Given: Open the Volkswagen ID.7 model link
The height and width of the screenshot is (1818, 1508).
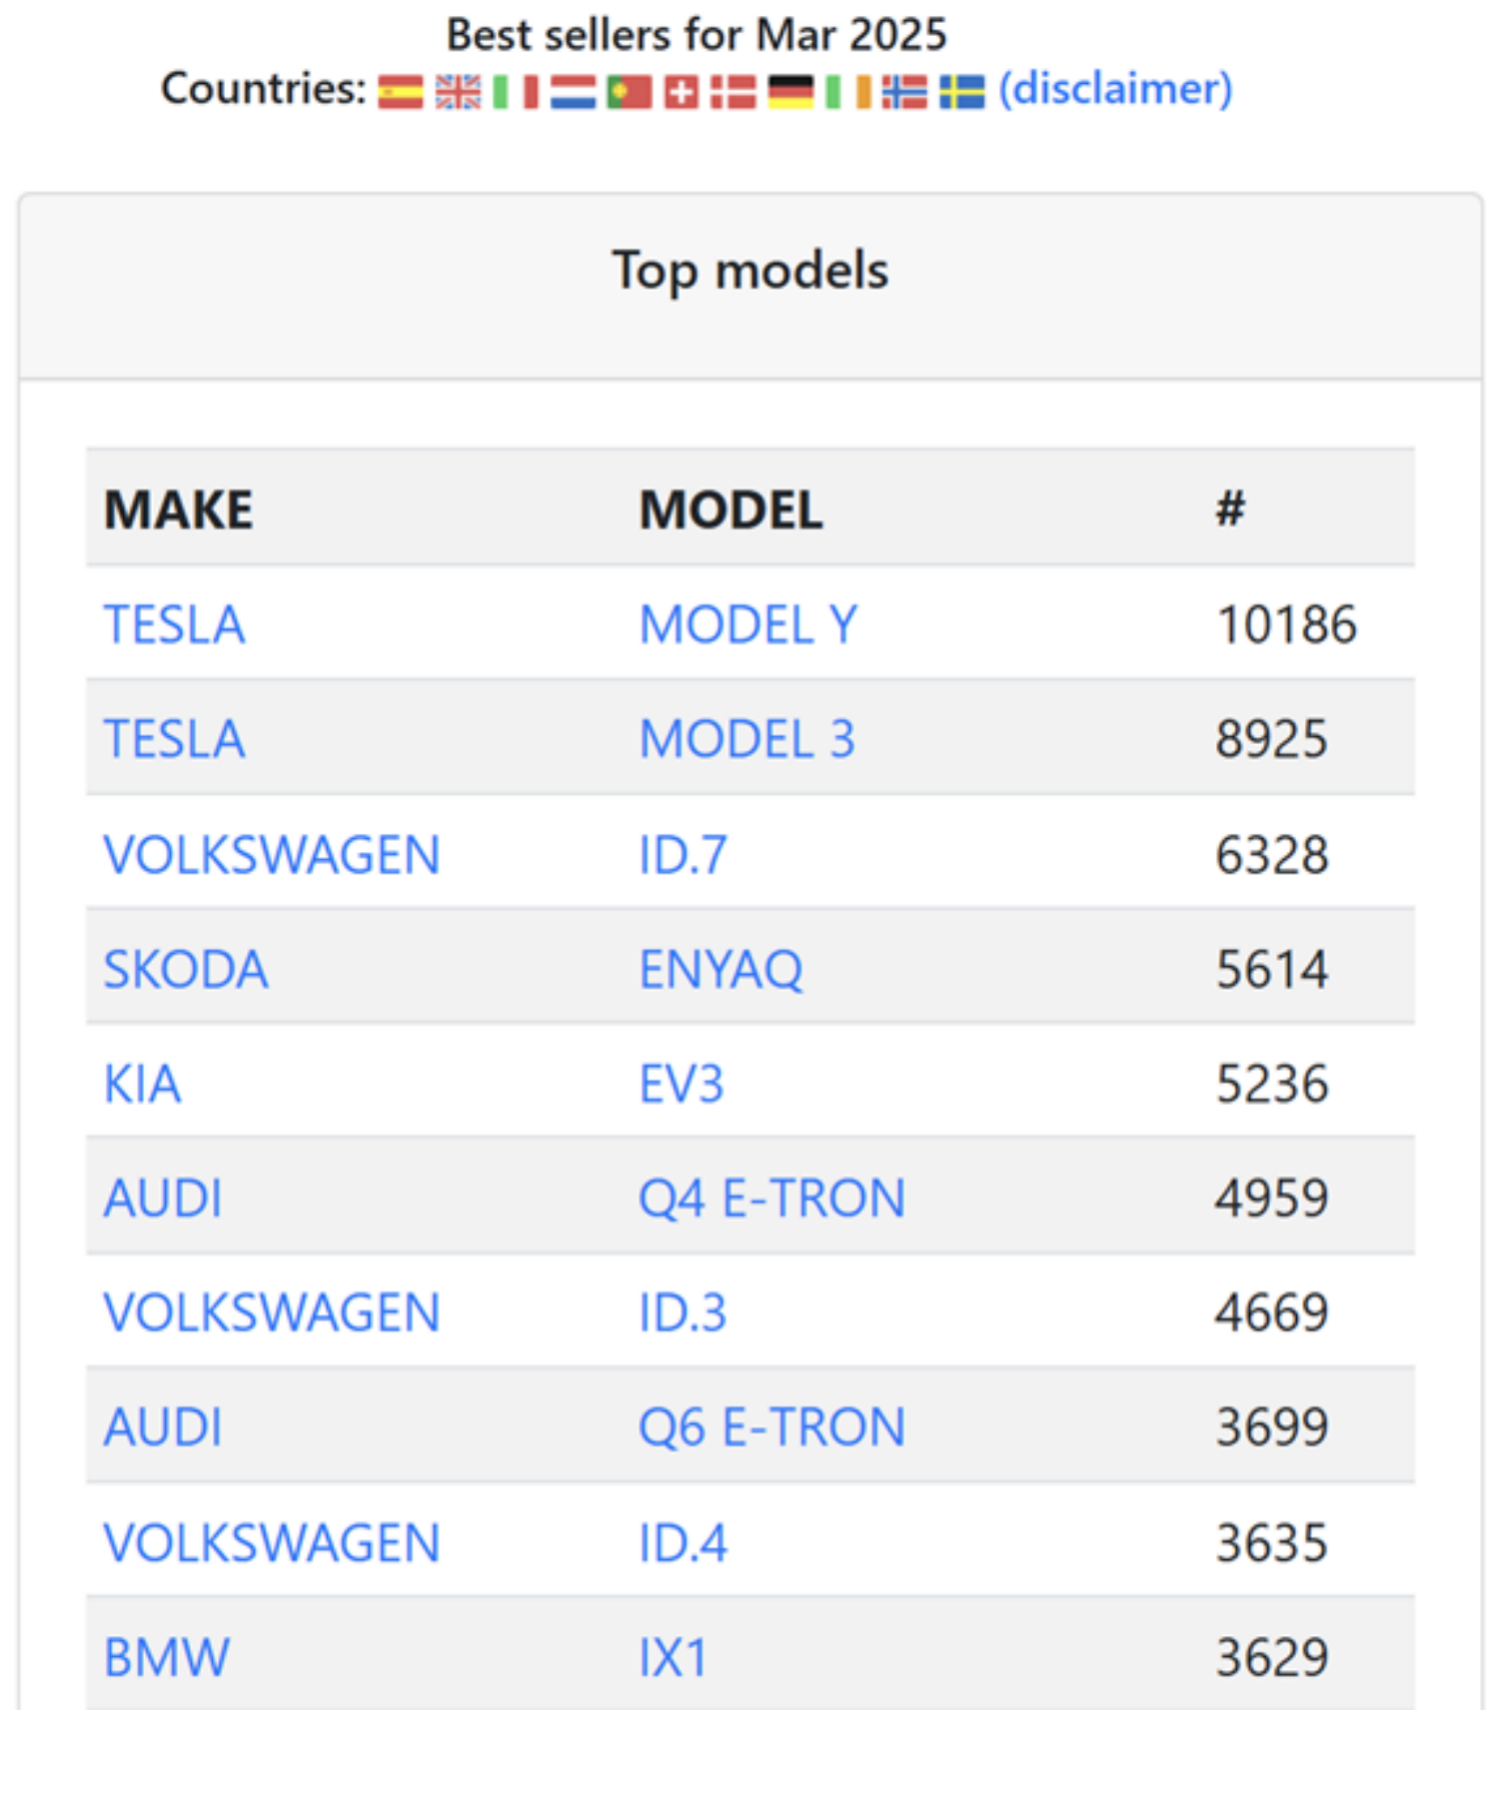Looking at the screenshot, I should 683,855.
